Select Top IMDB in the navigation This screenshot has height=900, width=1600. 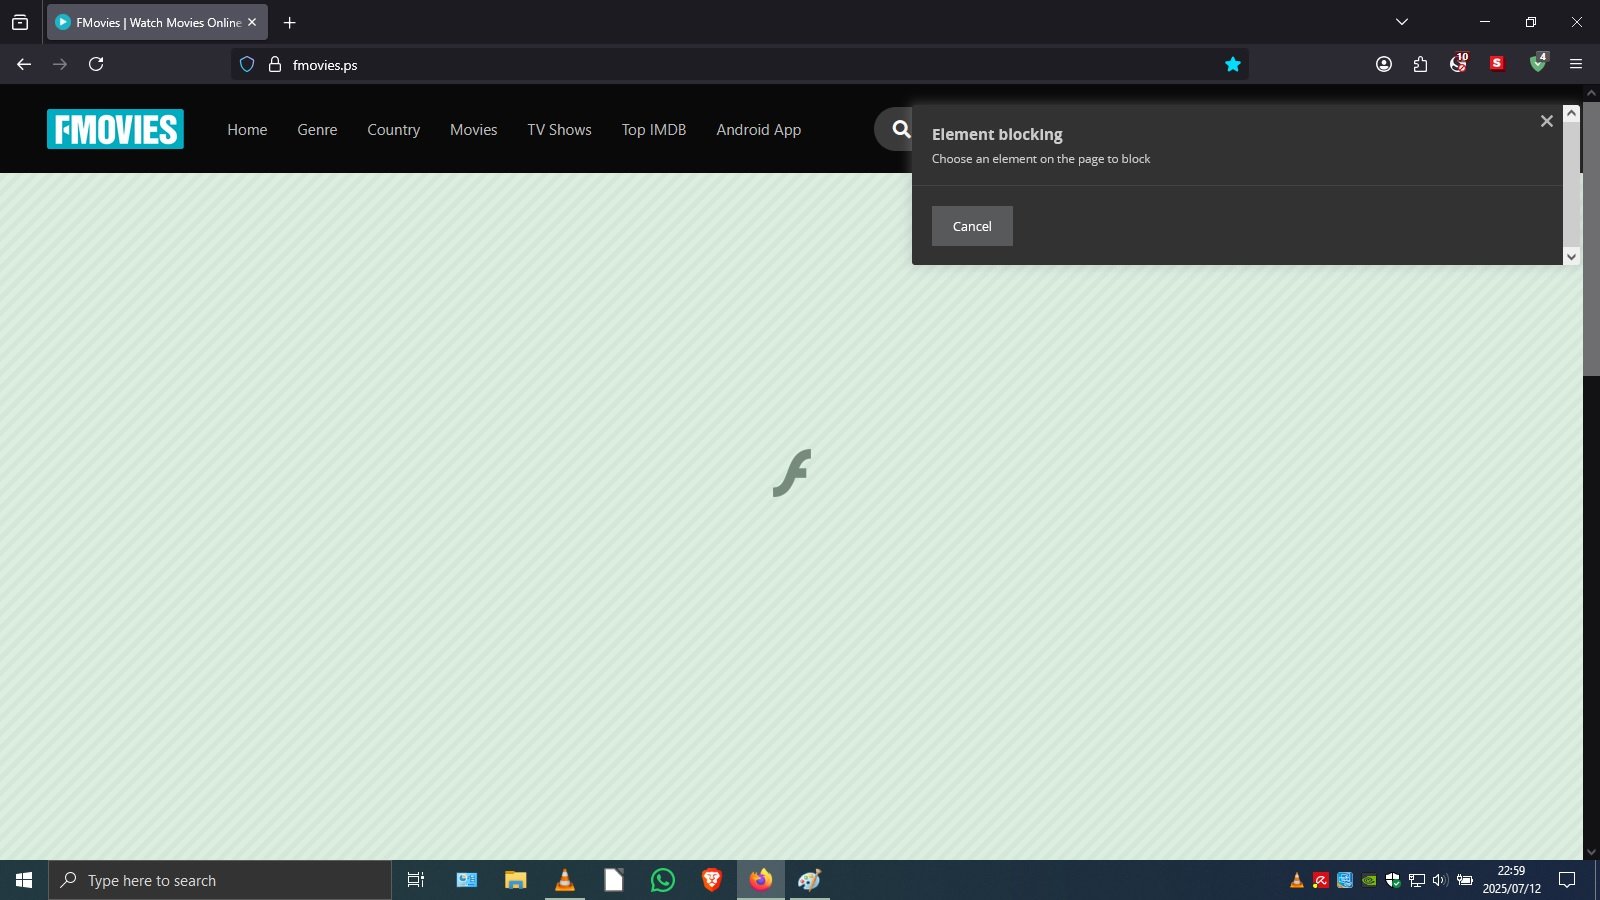point(654,129)
